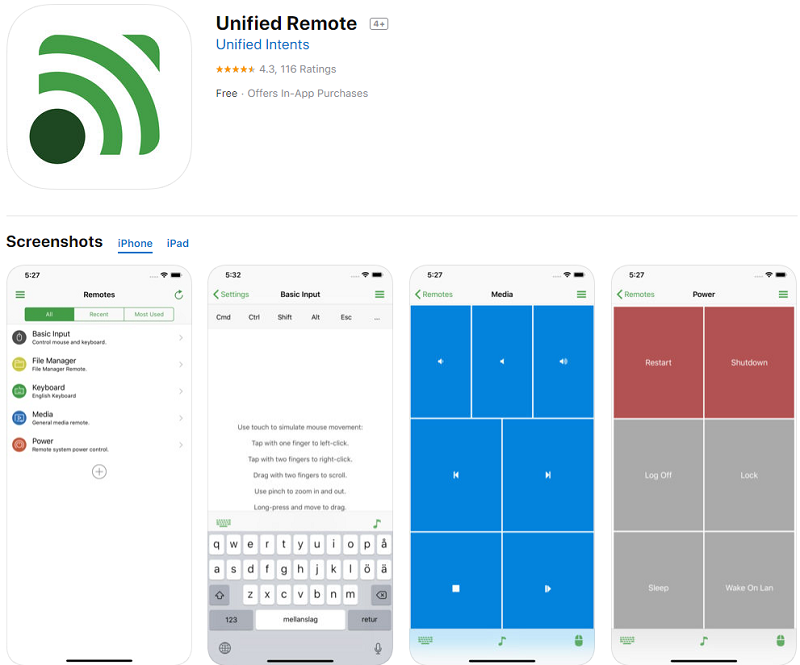Switch keyboard to 123 numbers layout
This screenshot has height=665, width=800.
(231, 620)
